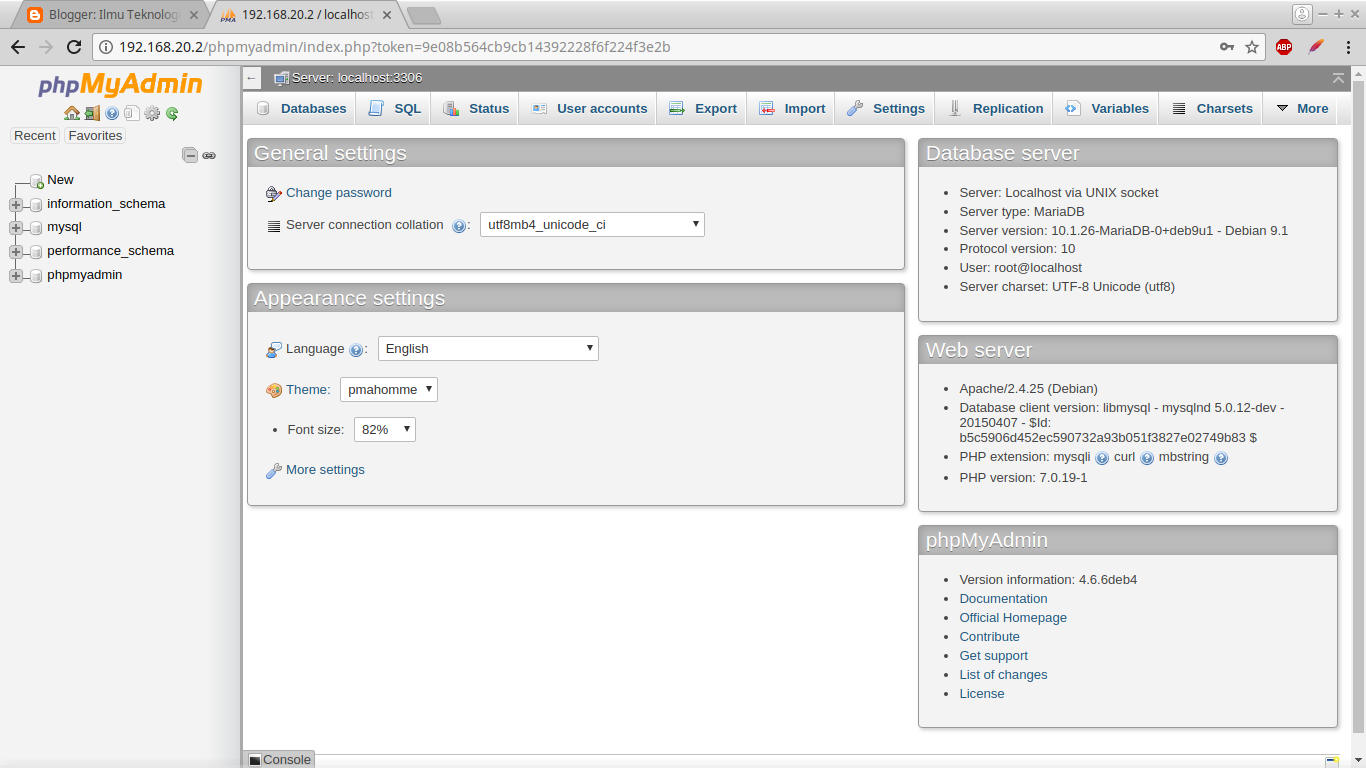Switch to the SQL tab
Viewport: 1366px width, 768px height.
[394, 109]
